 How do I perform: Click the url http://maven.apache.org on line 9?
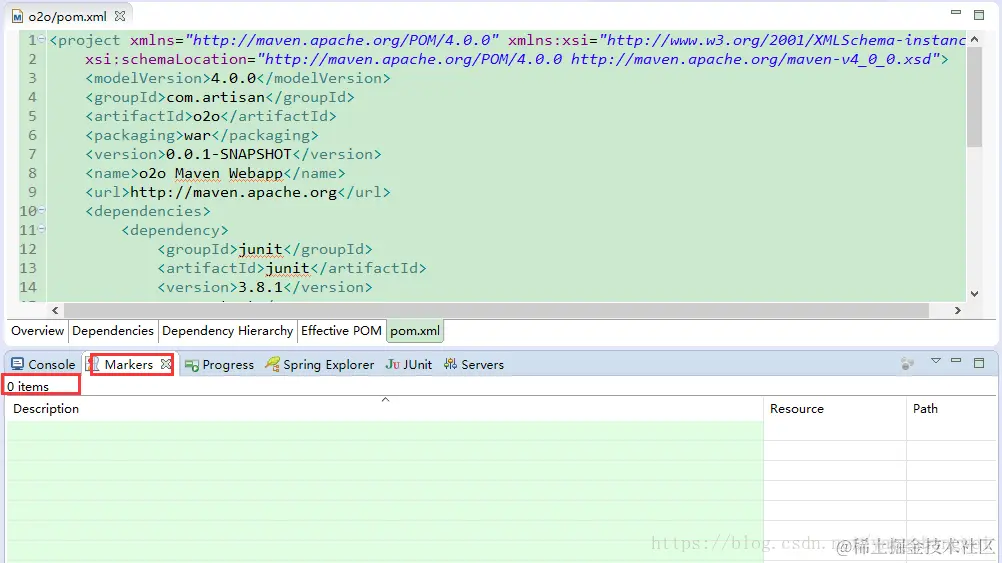(233, 192)
